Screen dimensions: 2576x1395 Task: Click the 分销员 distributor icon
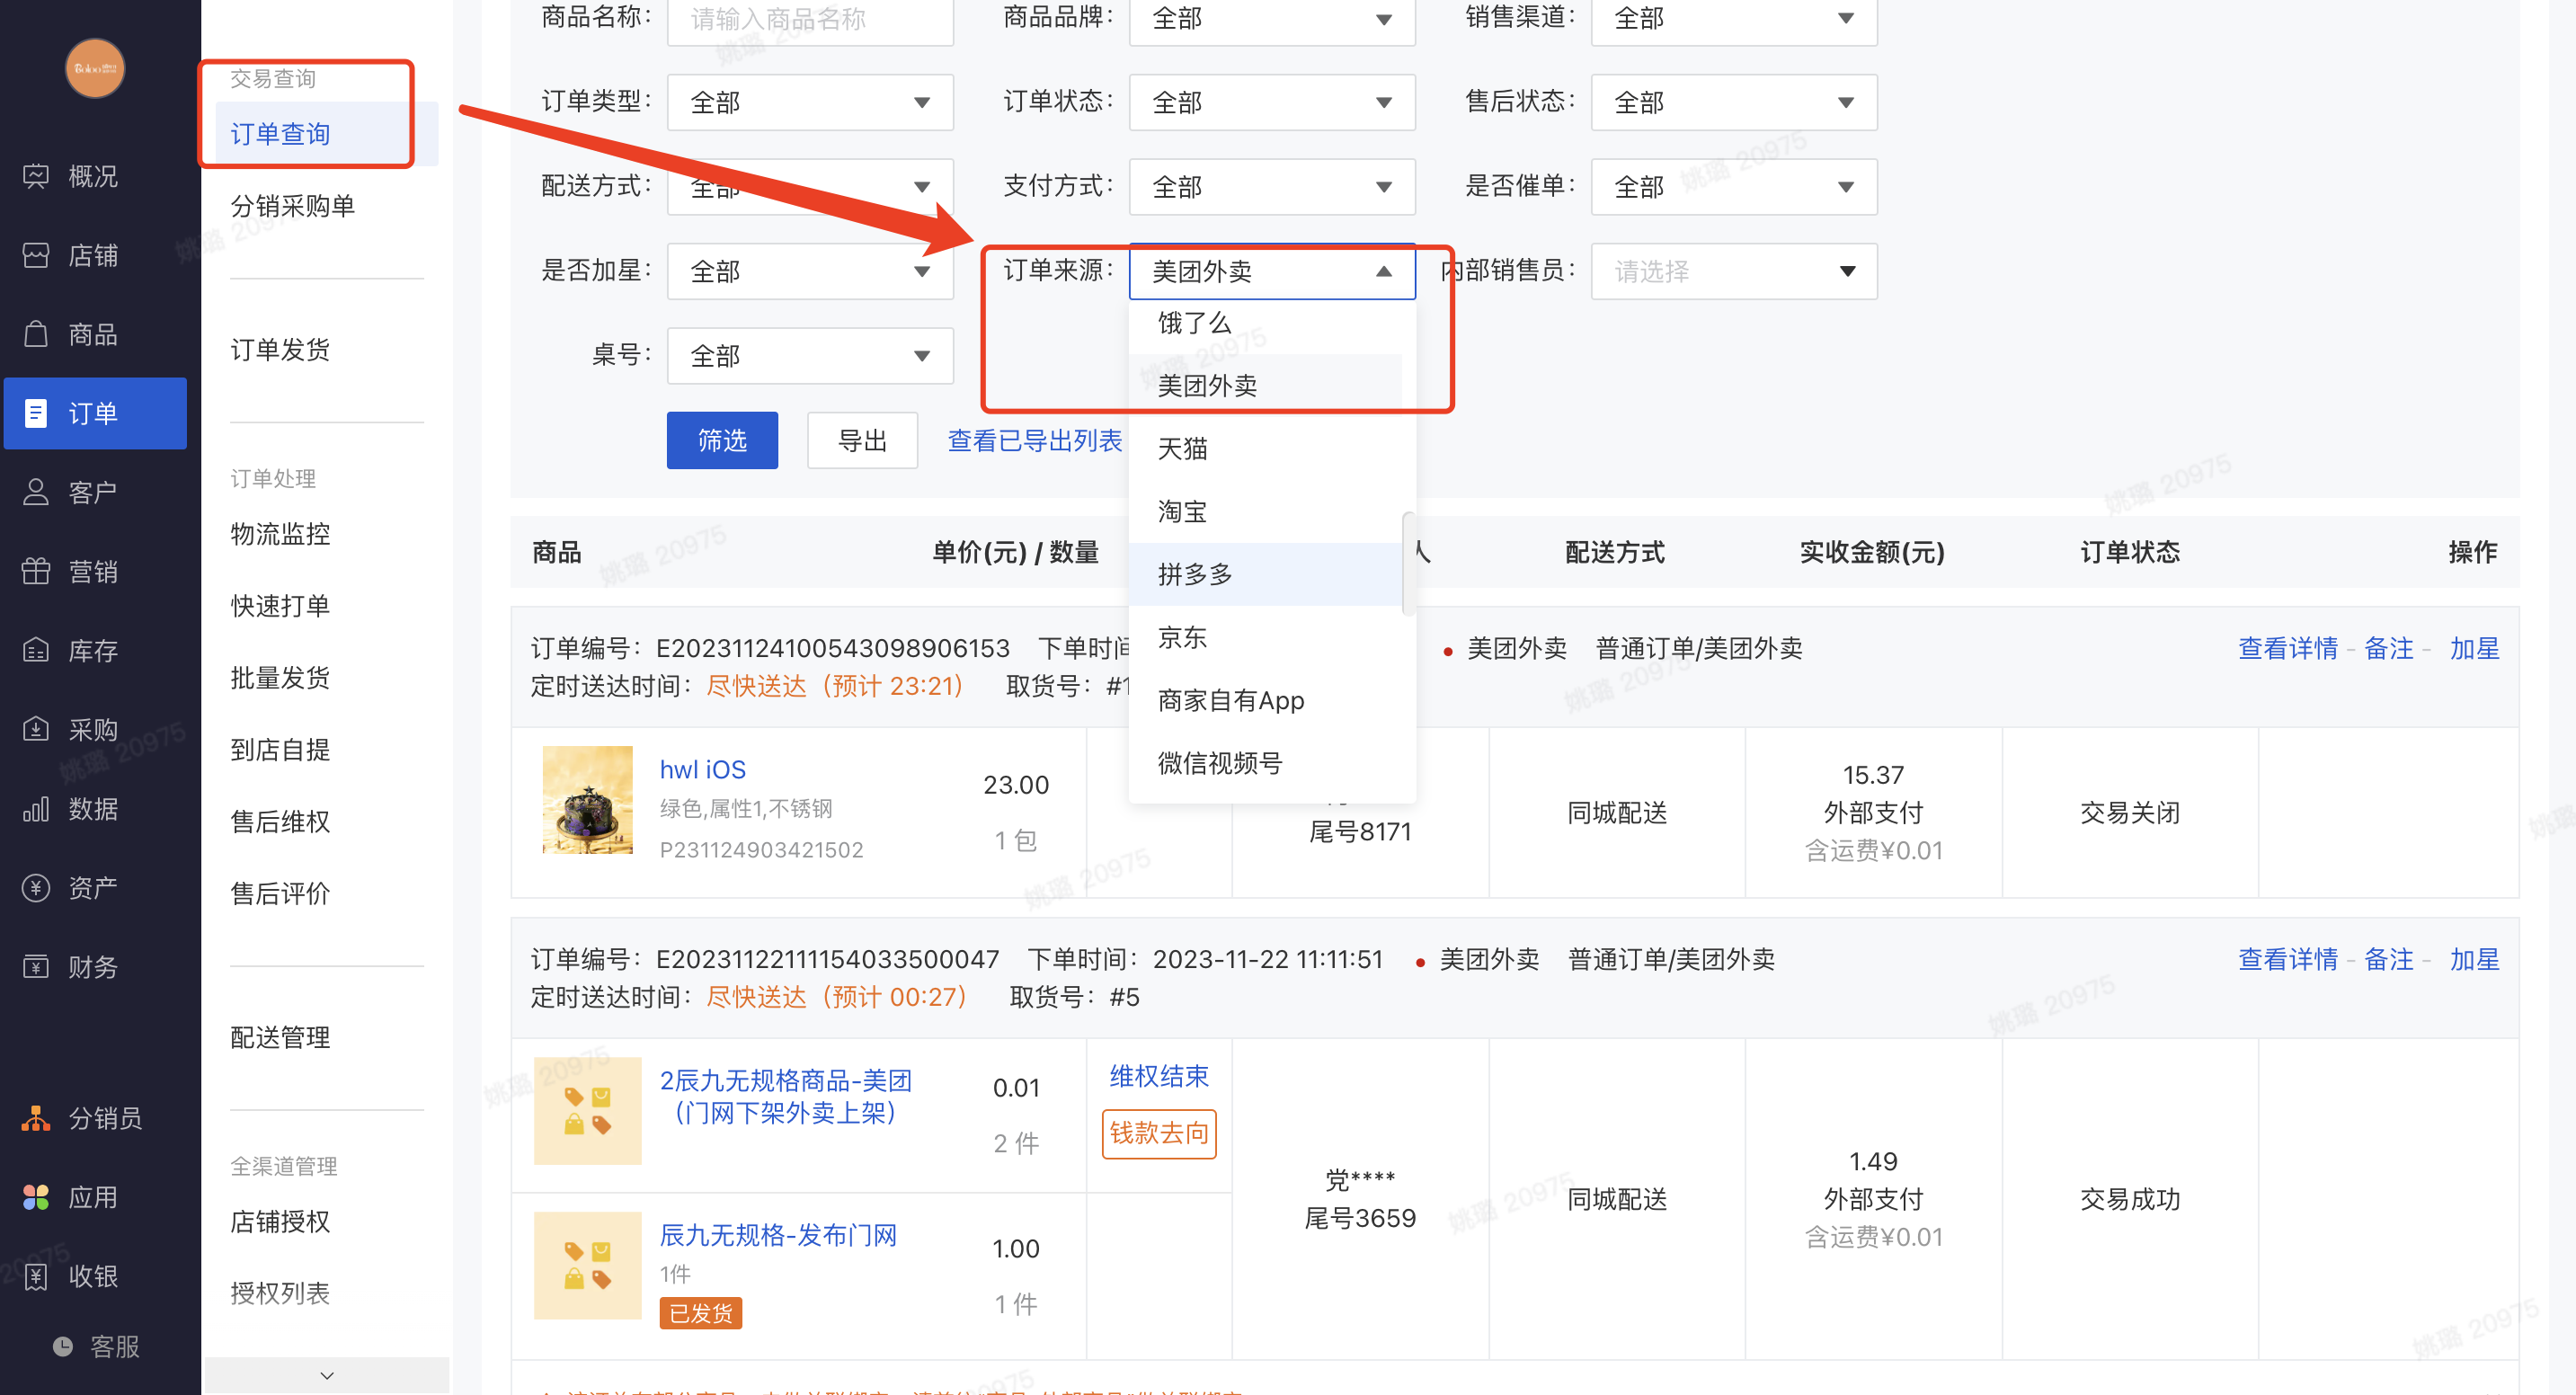36,1118
